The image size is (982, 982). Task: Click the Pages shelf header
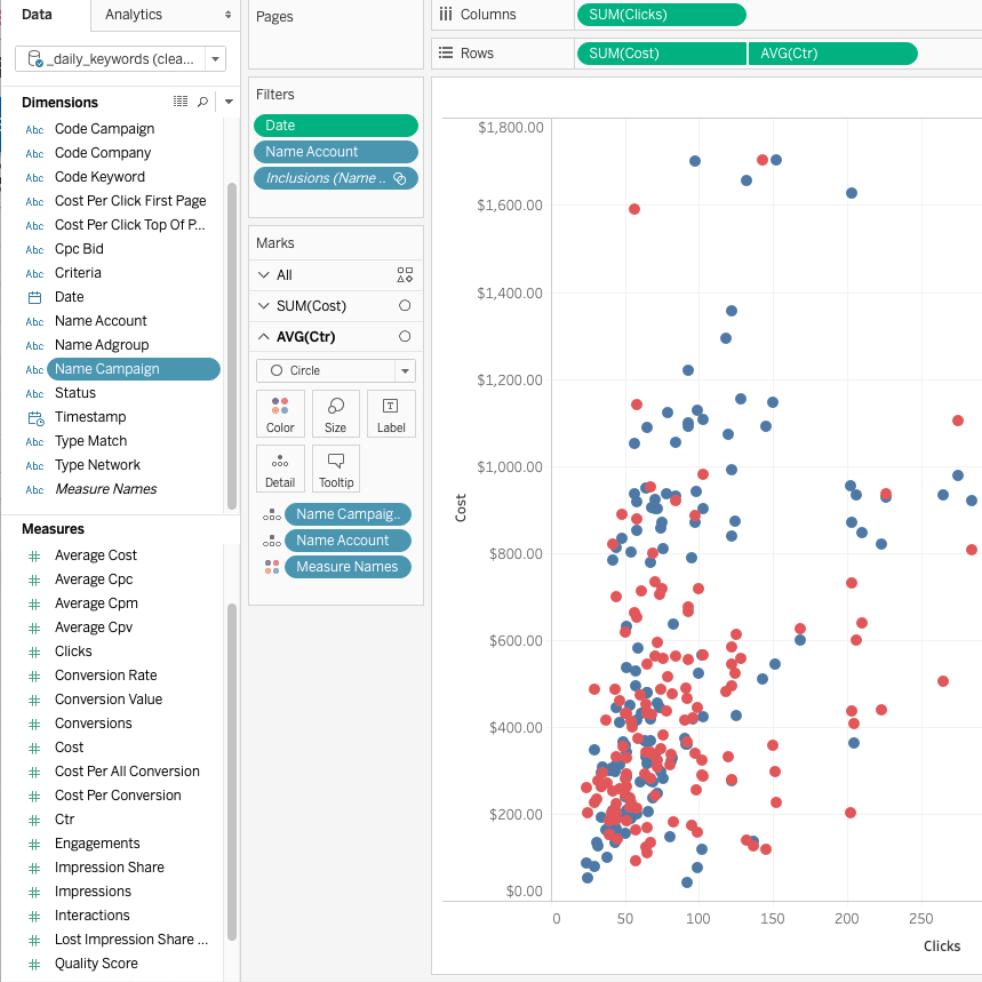(274, 17)
